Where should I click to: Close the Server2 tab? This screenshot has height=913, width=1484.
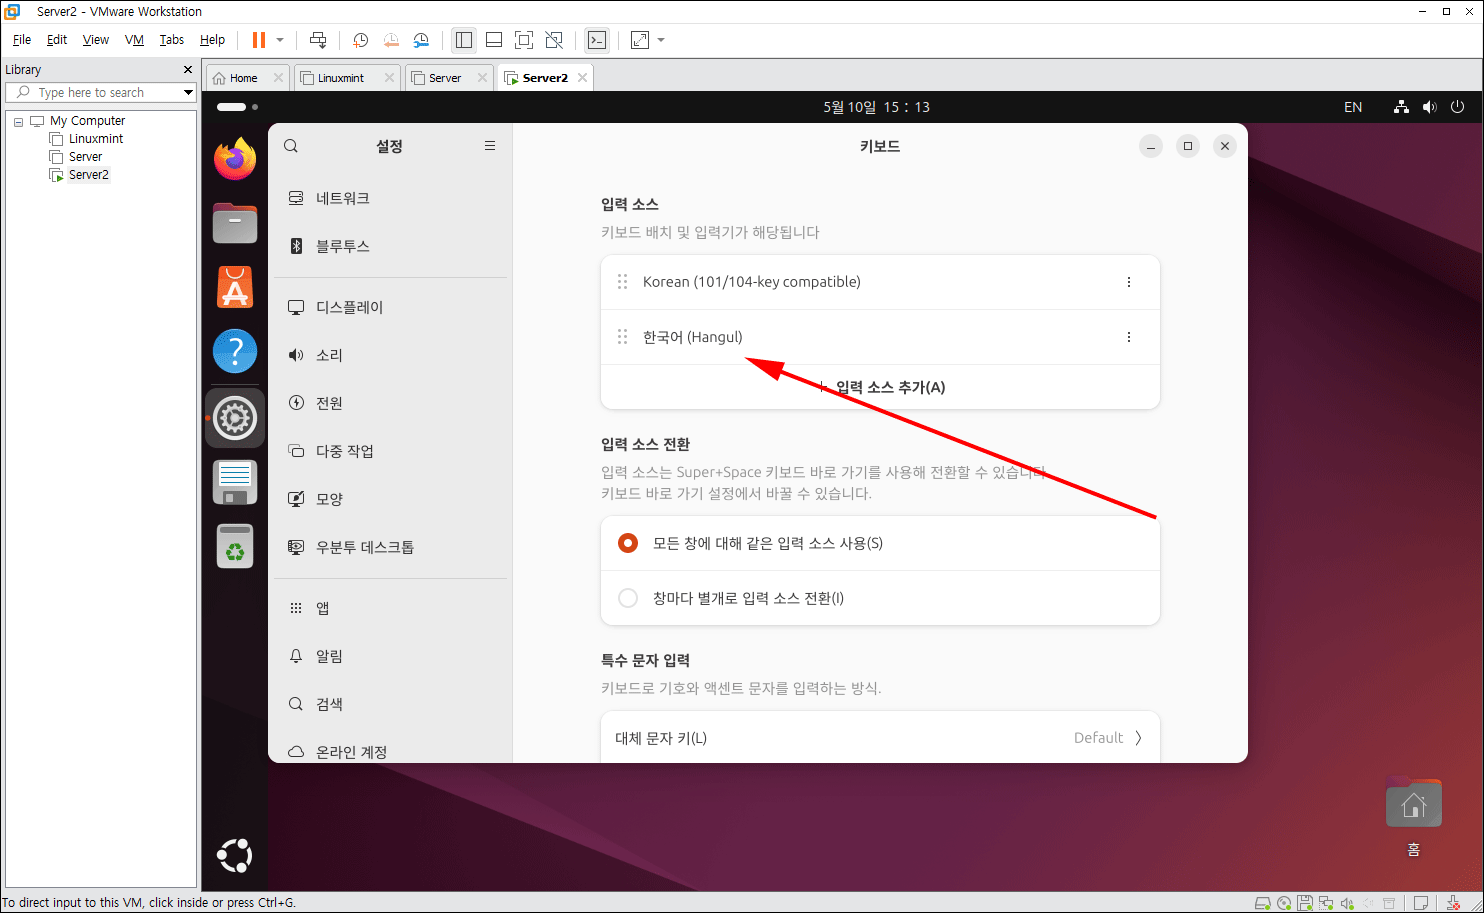(582, 78)
